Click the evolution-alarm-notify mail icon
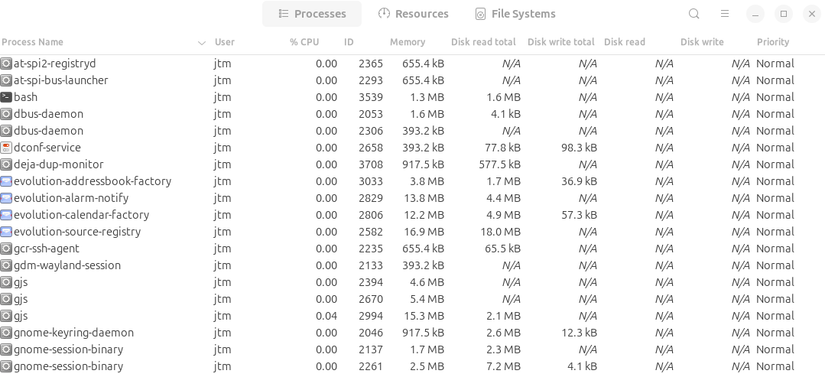 [x=6, y=198]
